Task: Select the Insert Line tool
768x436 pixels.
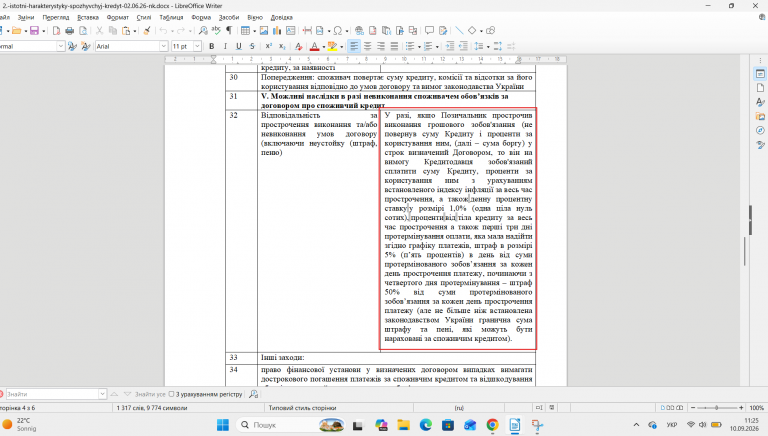Action: click(x=459, y=31)
